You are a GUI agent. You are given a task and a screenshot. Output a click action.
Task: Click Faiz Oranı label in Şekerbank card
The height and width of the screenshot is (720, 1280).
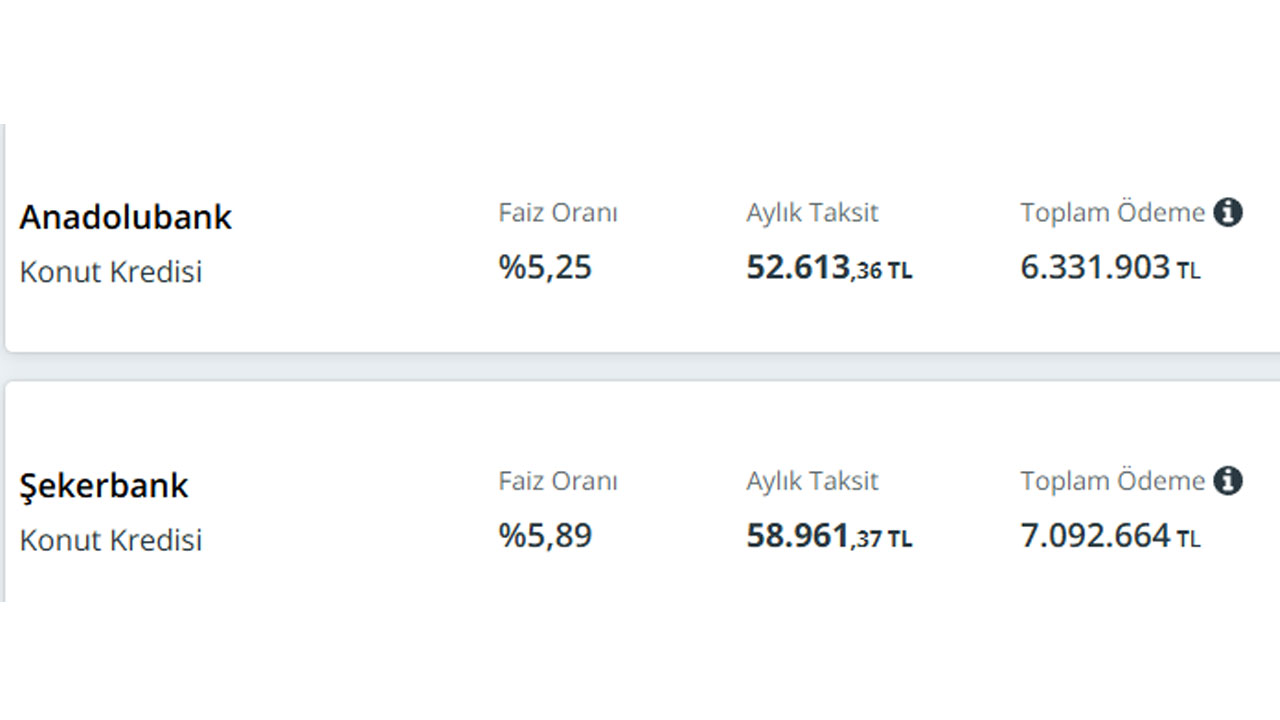pos(558,481)
